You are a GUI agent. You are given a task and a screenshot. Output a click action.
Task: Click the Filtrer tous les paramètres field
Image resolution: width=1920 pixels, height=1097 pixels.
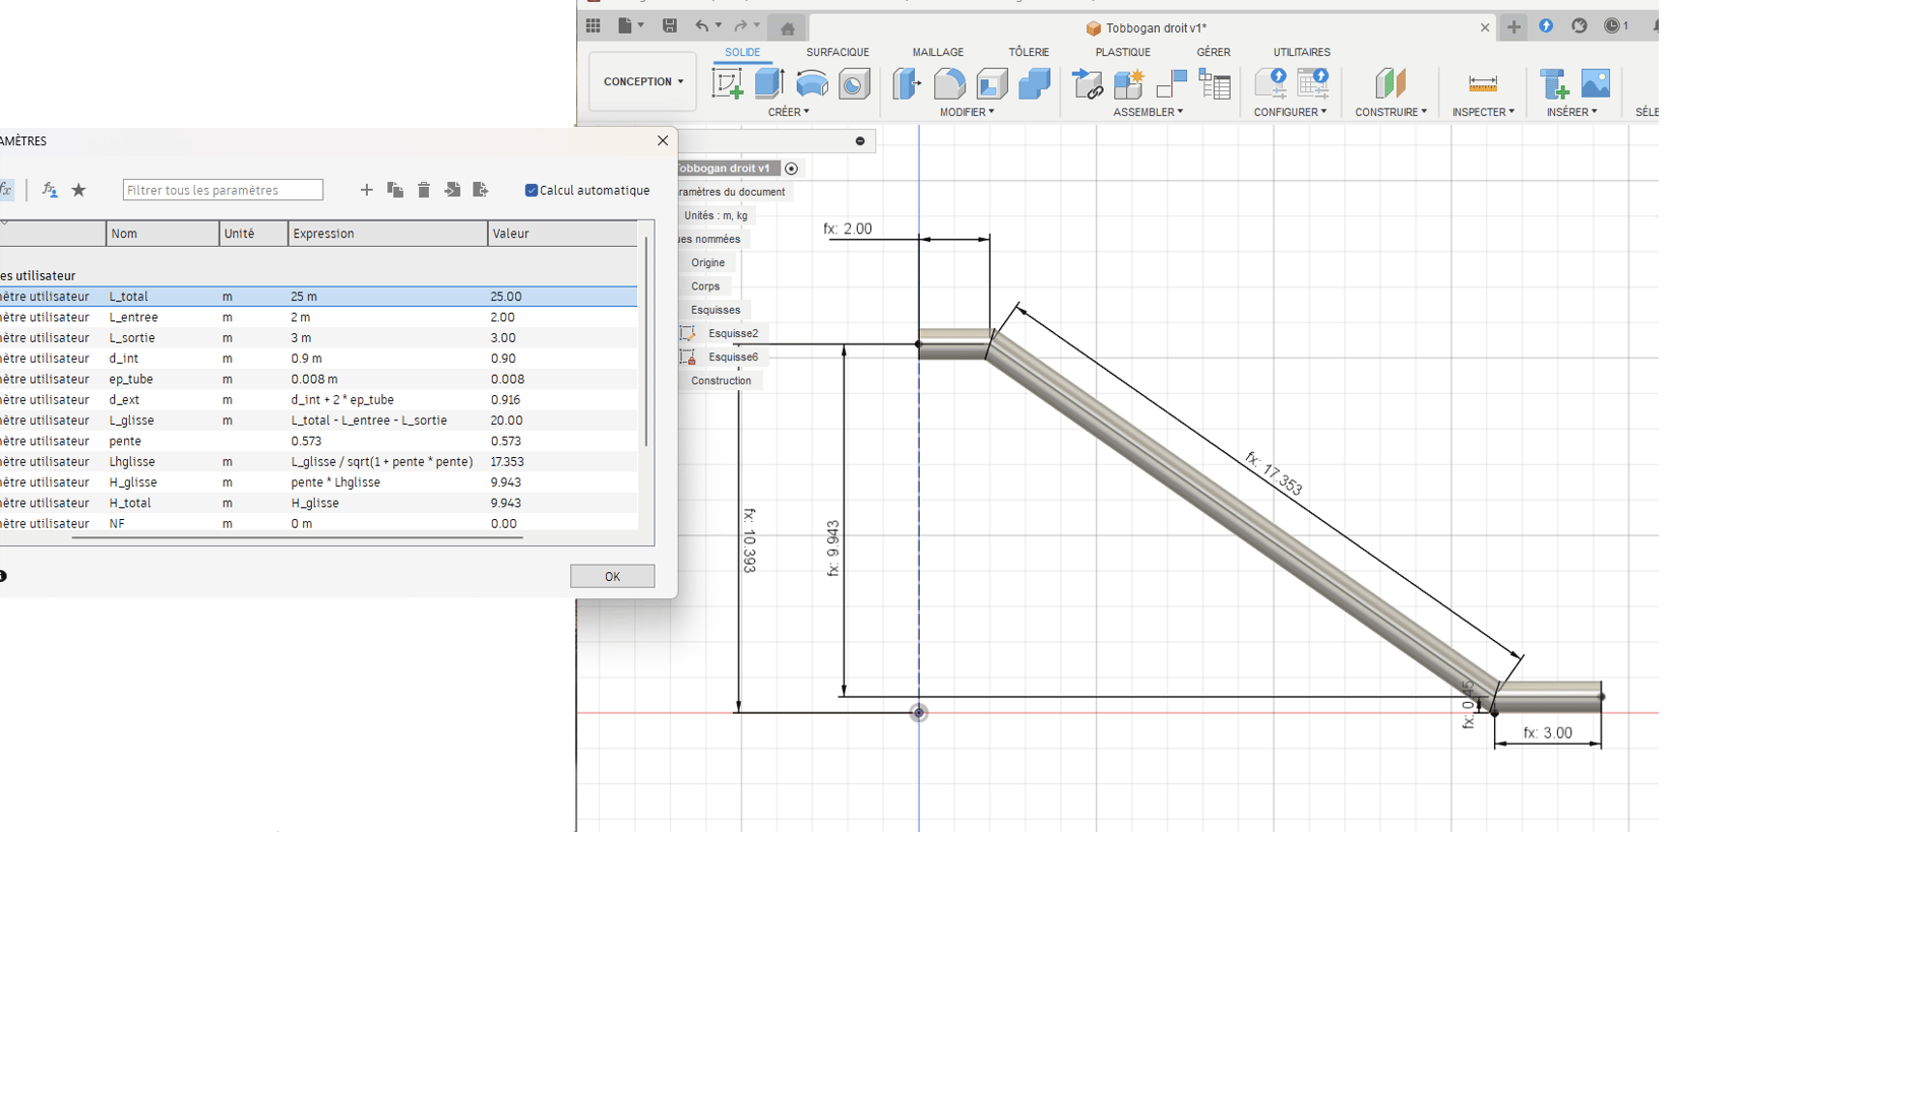tap(222, 190)
